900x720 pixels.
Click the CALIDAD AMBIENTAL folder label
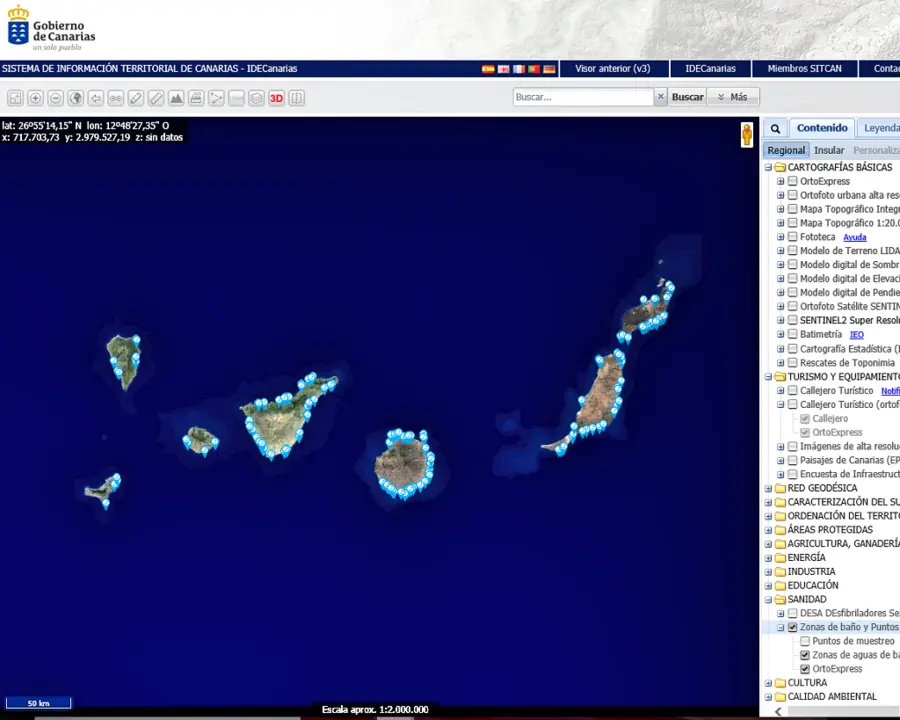tap(832, 696)
